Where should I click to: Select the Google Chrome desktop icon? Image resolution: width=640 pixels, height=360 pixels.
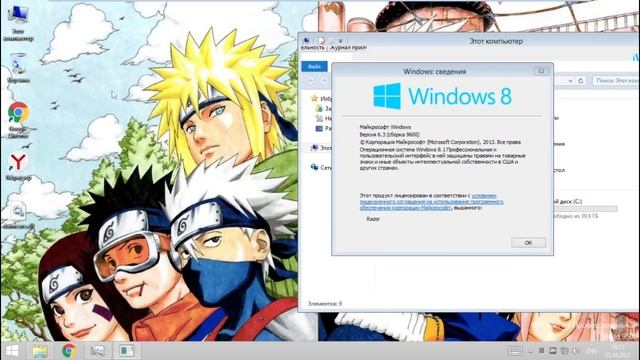point(18,120)
